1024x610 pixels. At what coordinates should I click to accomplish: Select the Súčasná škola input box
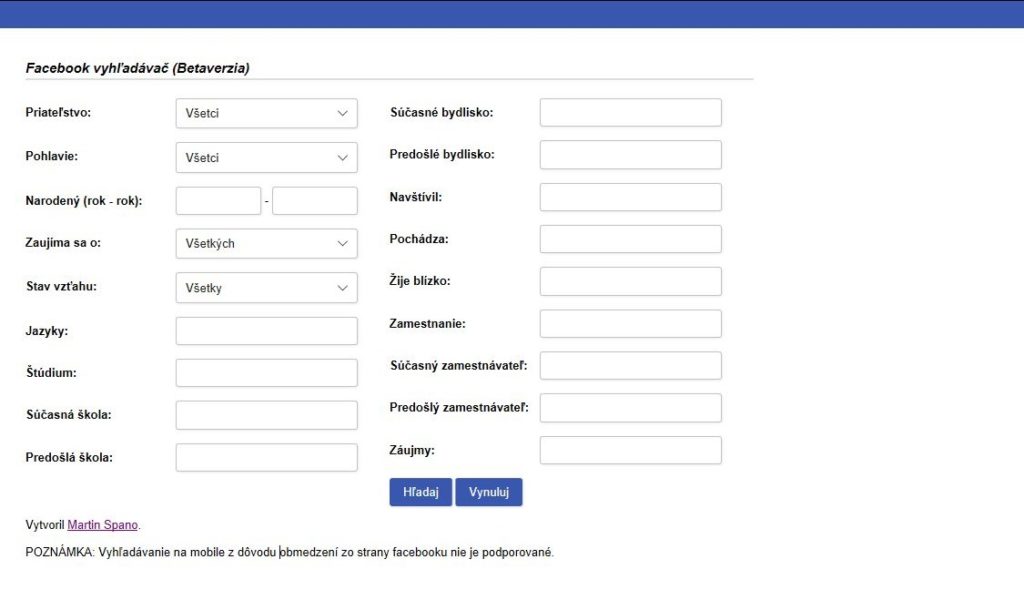266,415
